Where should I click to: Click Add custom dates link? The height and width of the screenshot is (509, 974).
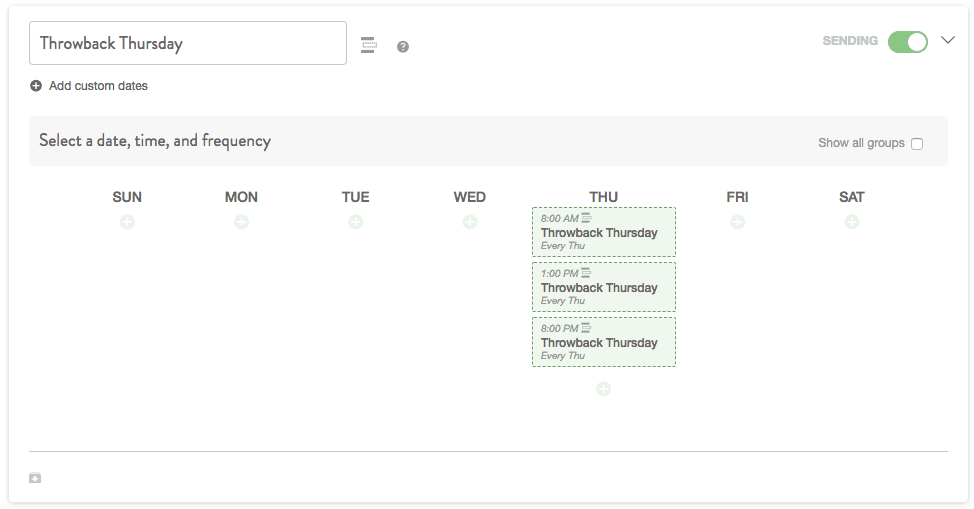(x=98, y=86)
